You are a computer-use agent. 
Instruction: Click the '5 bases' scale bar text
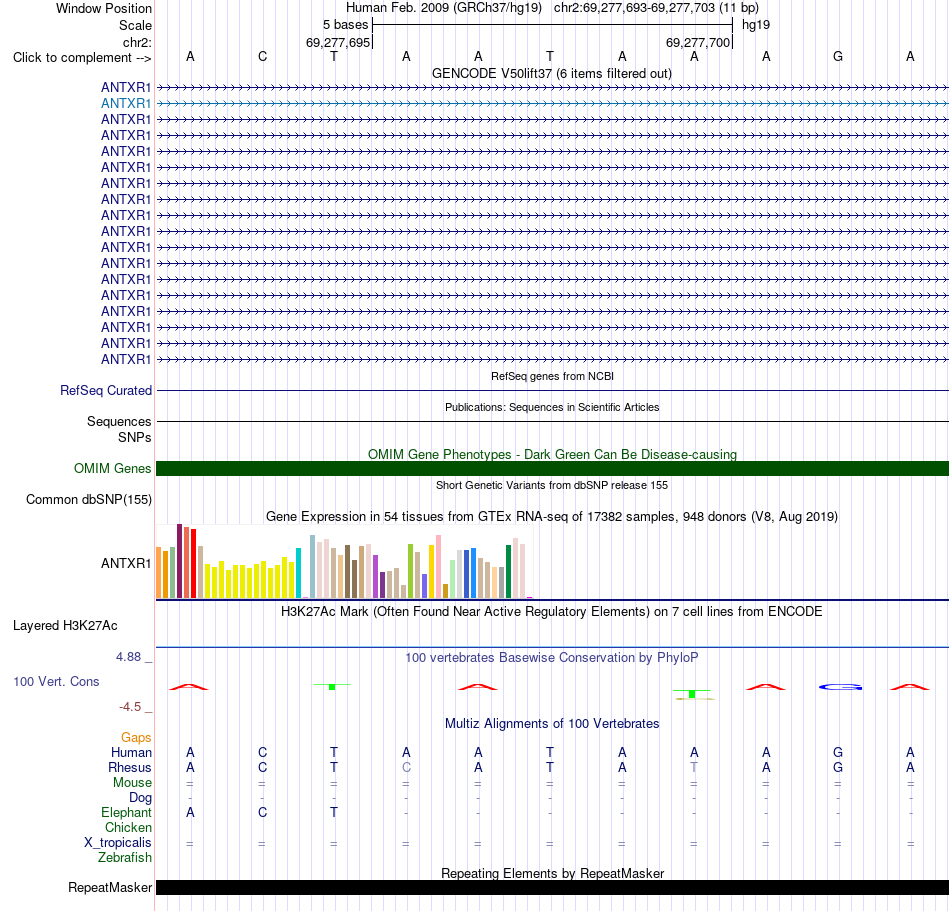345,25
